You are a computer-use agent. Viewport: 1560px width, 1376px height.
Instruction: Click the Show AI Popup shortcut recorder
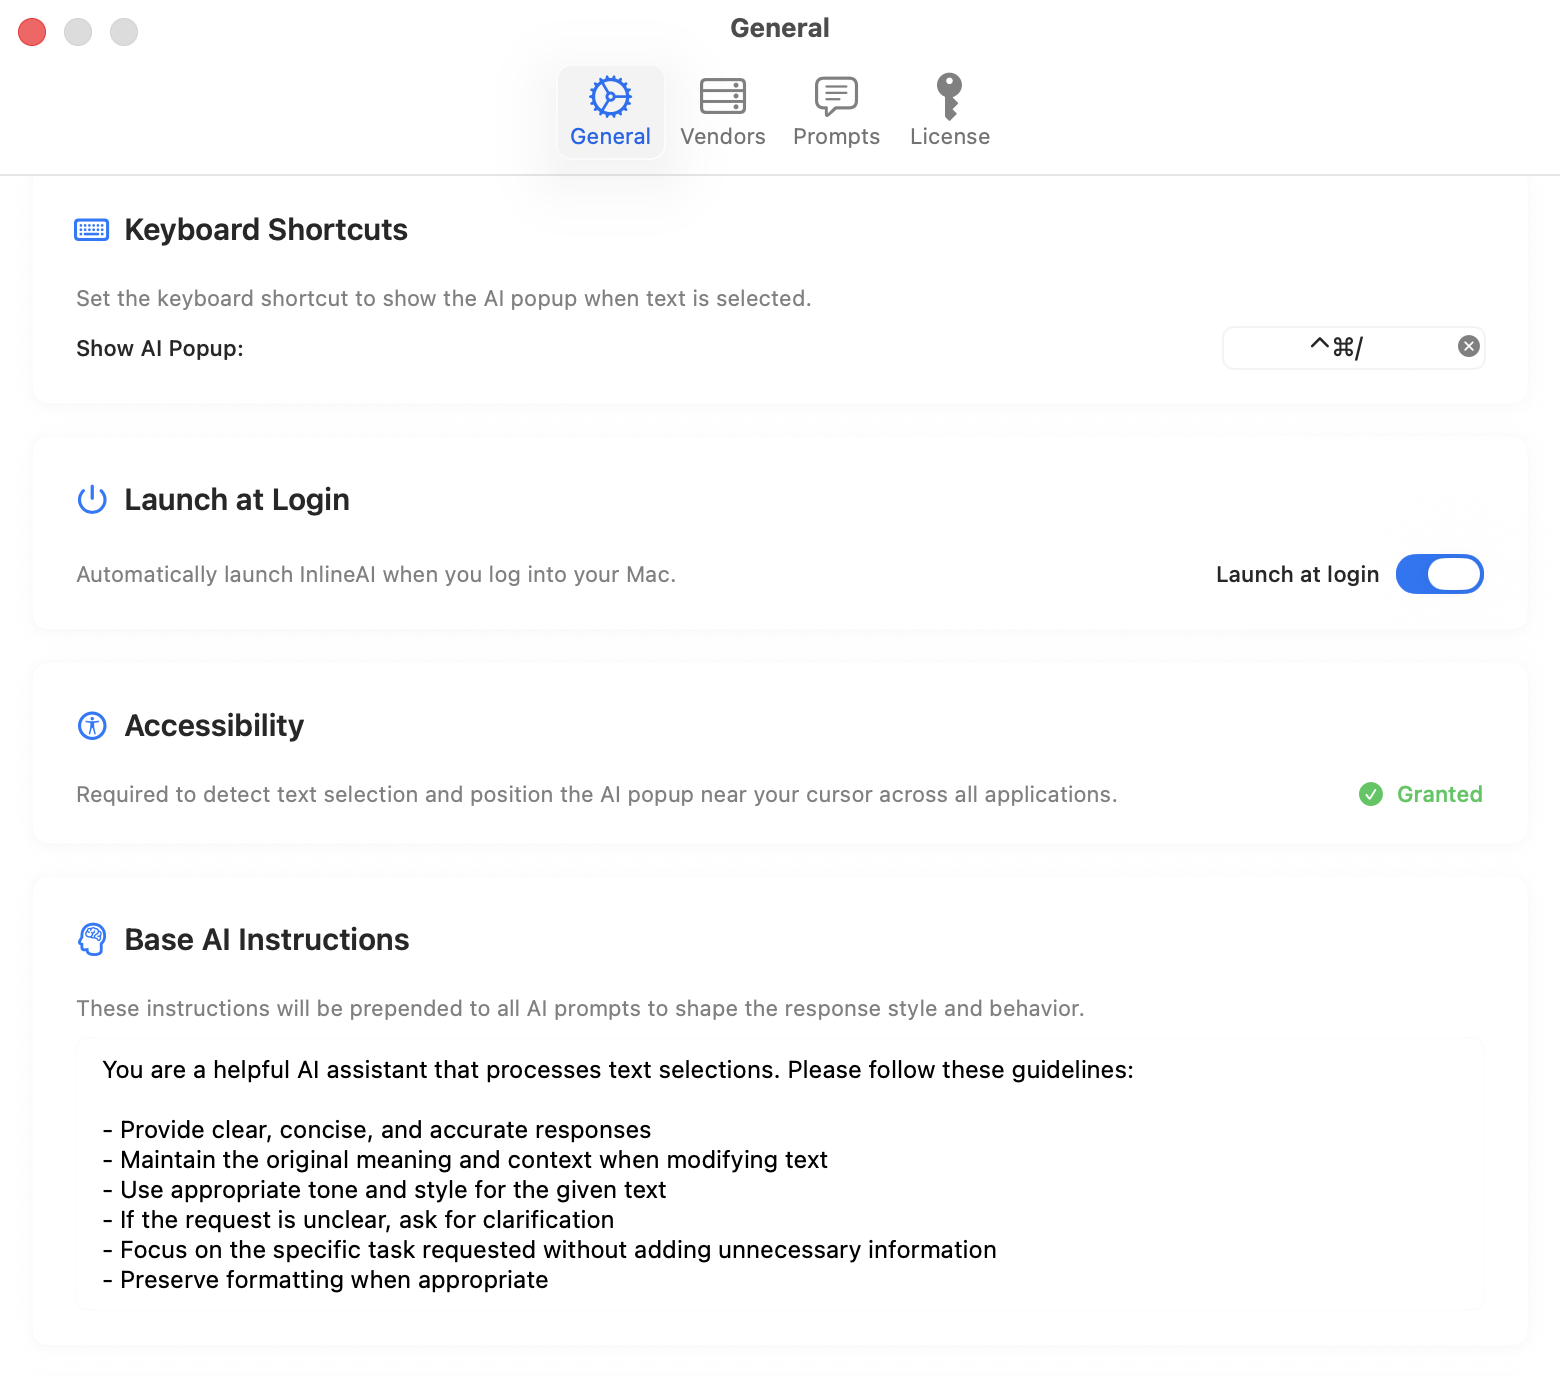coord(1336,348)
